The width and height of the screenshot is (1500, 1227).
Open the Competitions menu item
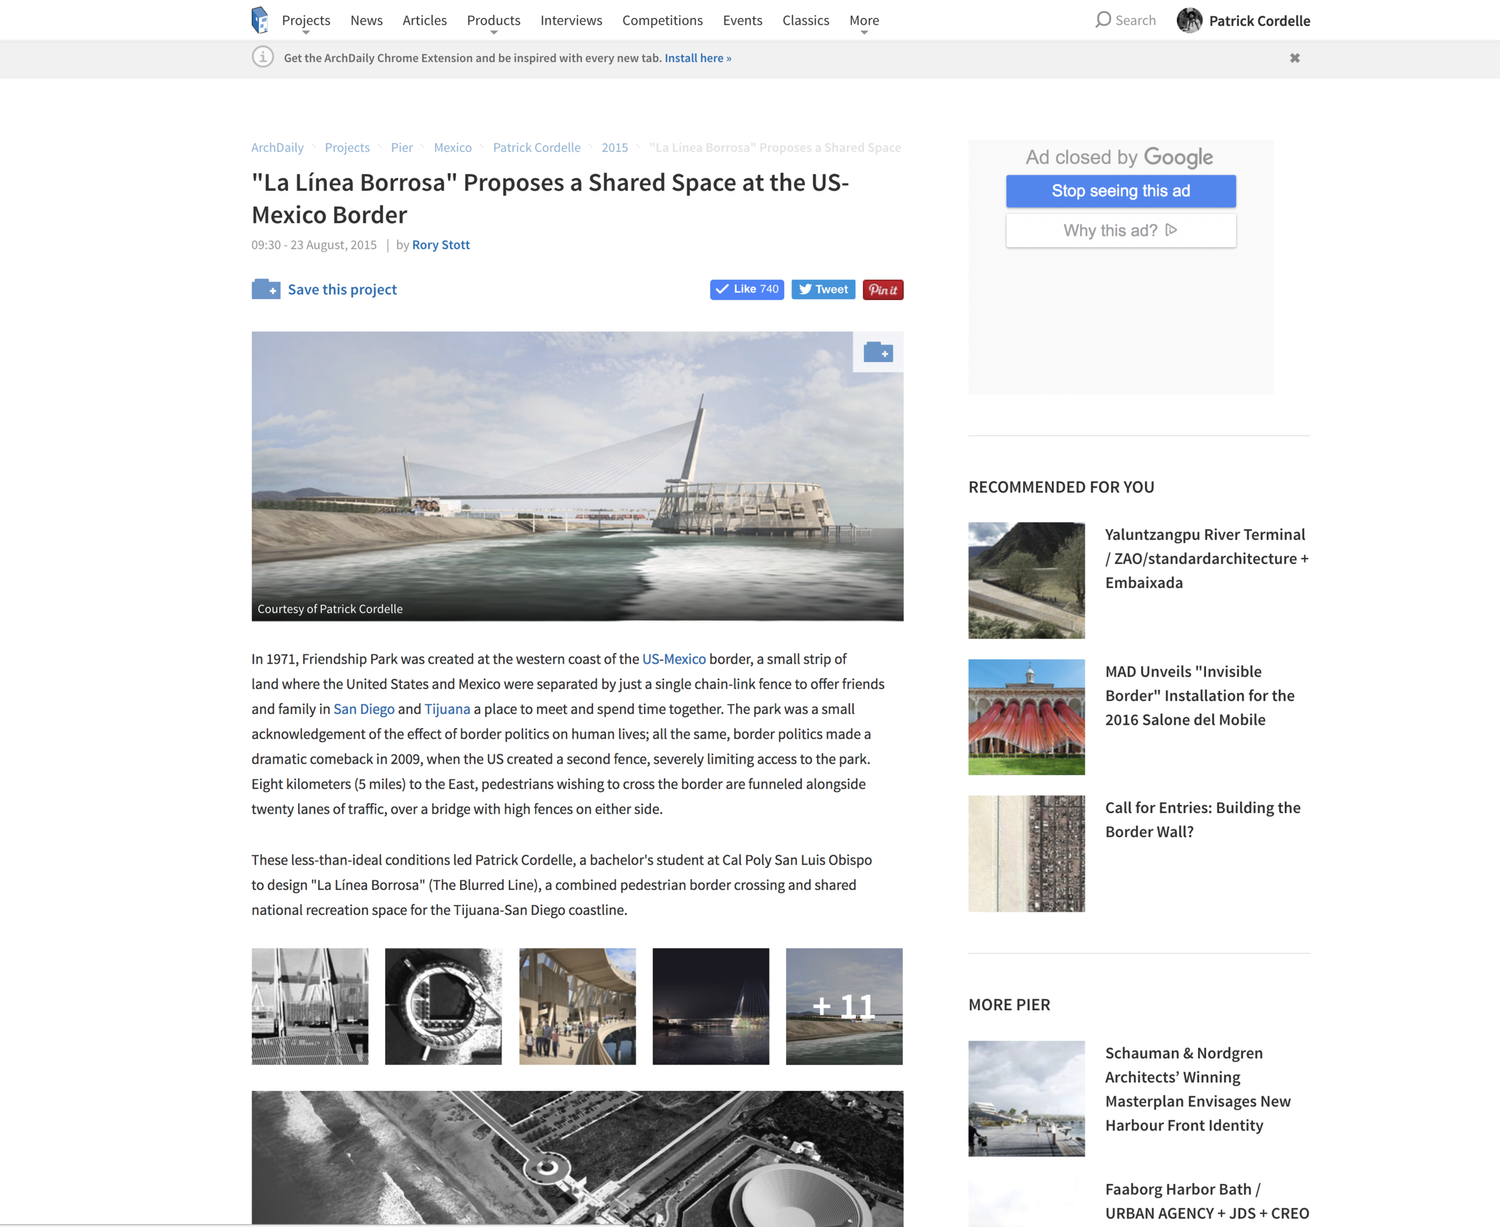point(662,20)
